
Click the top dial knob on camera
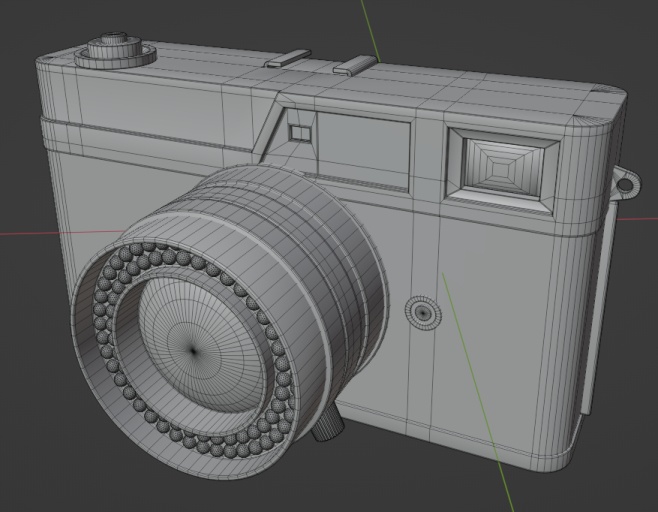click(115, 49)
